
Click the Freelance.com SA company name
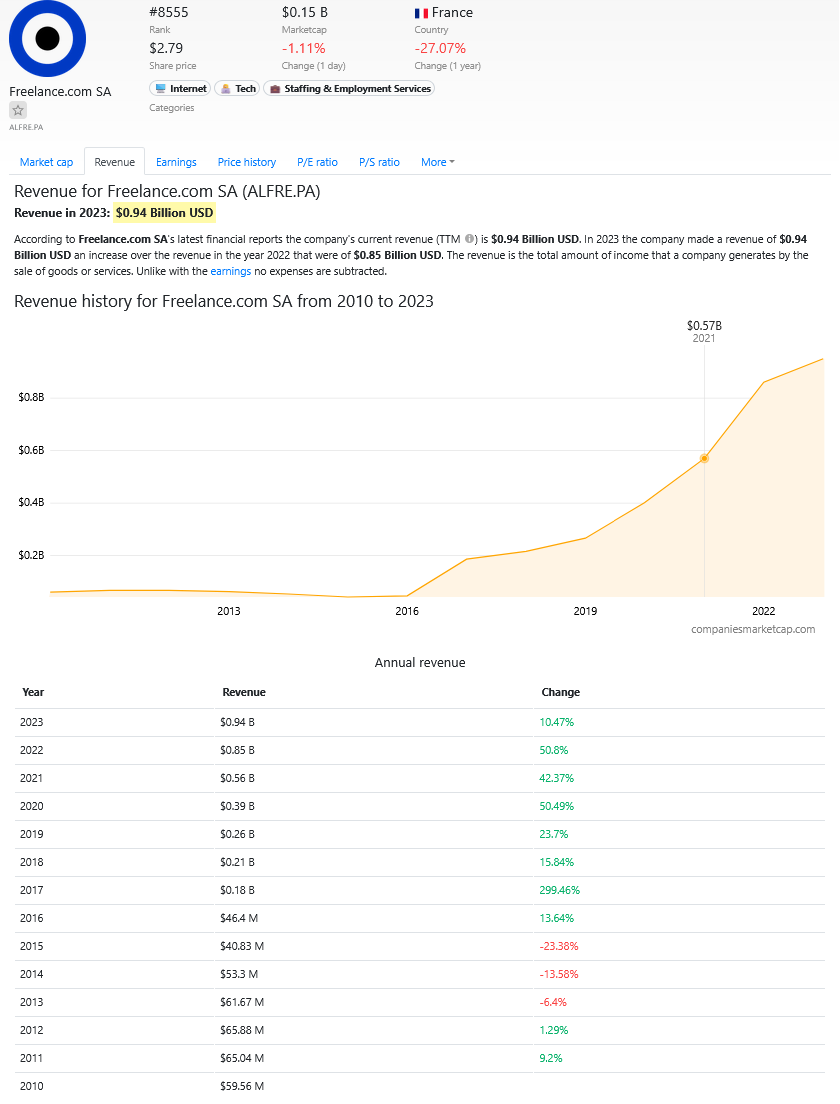[x=61, y=92]
